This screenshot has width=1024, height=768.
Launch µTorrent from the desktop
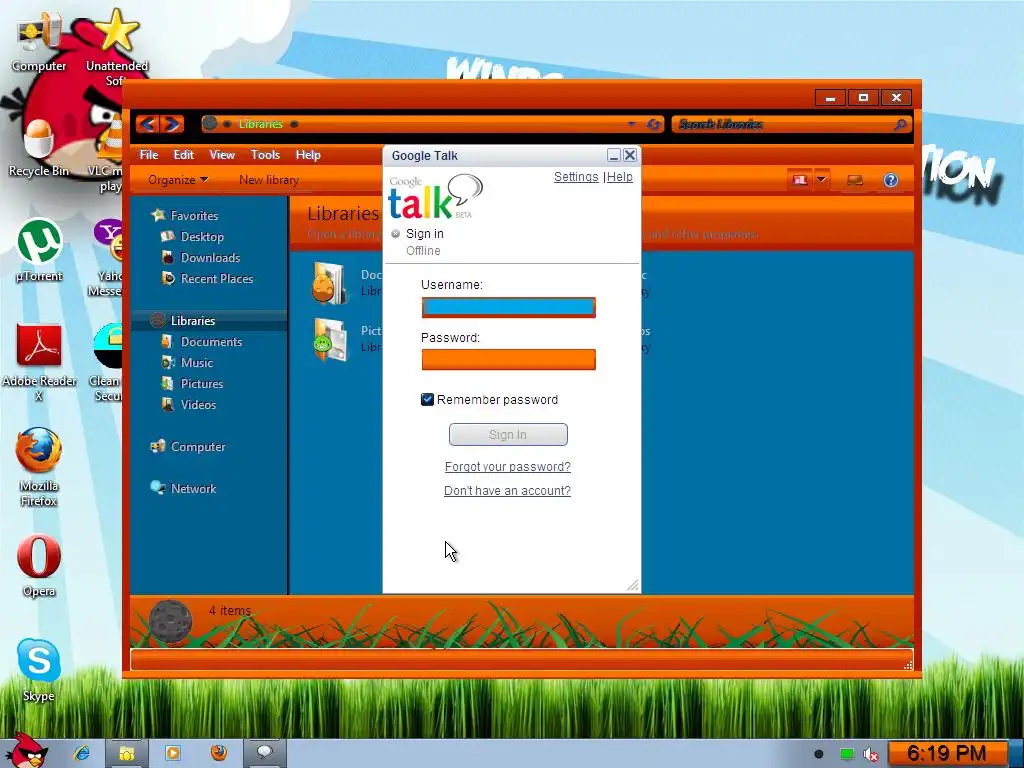coord(39,251)
